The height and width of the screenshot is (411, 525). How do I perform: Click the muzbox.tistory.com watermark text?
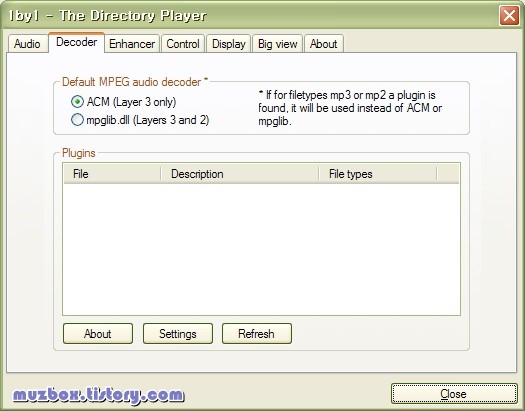pos(98,395)
